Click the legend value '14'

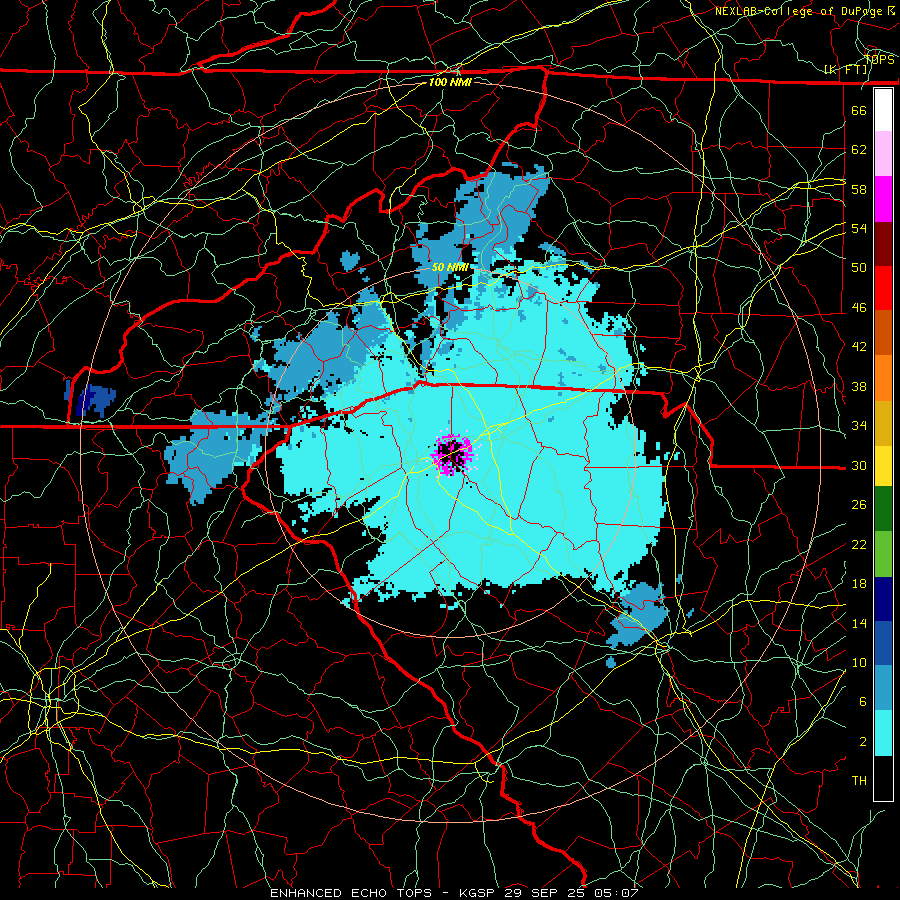tap(859, 623)
